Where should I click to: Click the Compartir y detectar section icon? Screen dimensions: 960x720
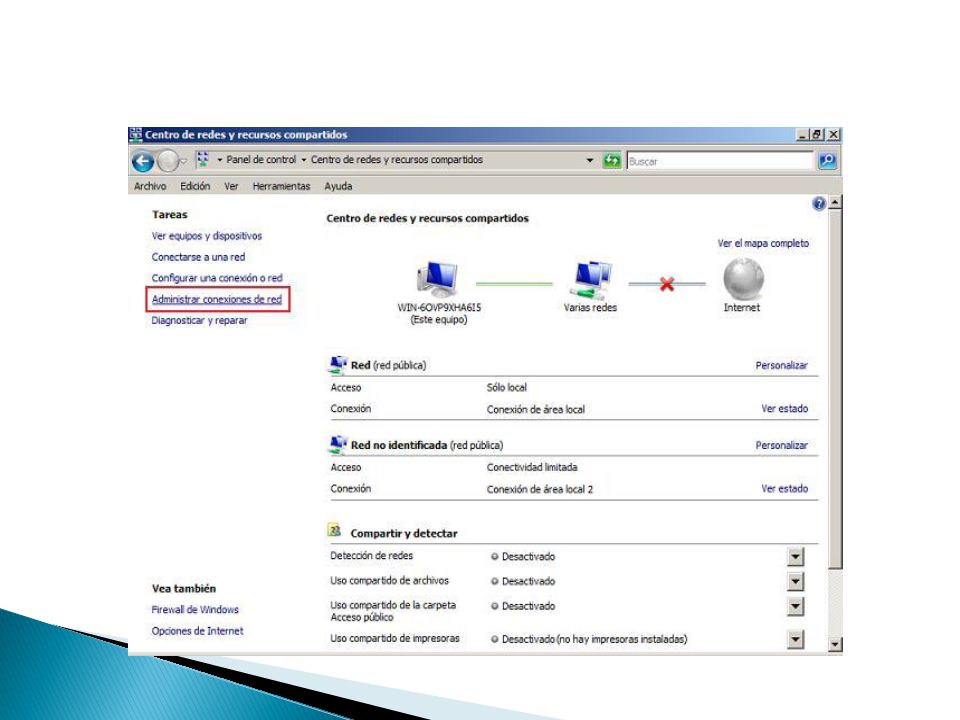click(334, 530)
